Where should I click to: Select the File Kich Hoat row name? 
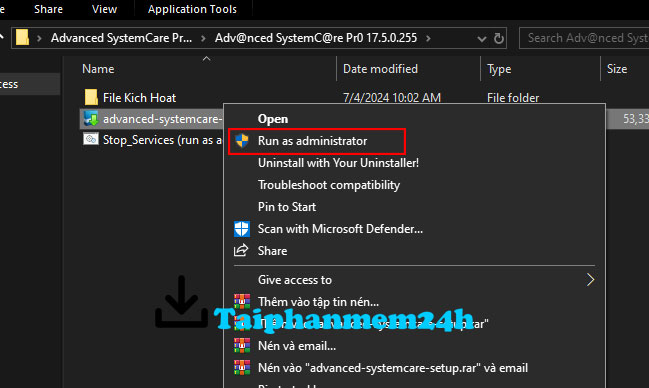pos(139,98)
